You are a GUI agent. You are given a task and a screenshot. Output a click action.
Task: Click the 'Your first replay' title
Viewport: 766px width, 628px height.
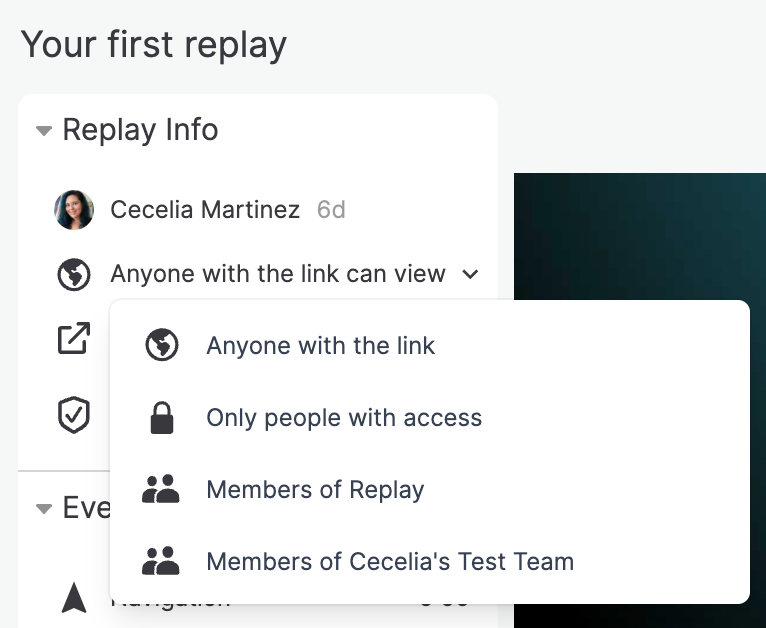(x=154, y=45)
